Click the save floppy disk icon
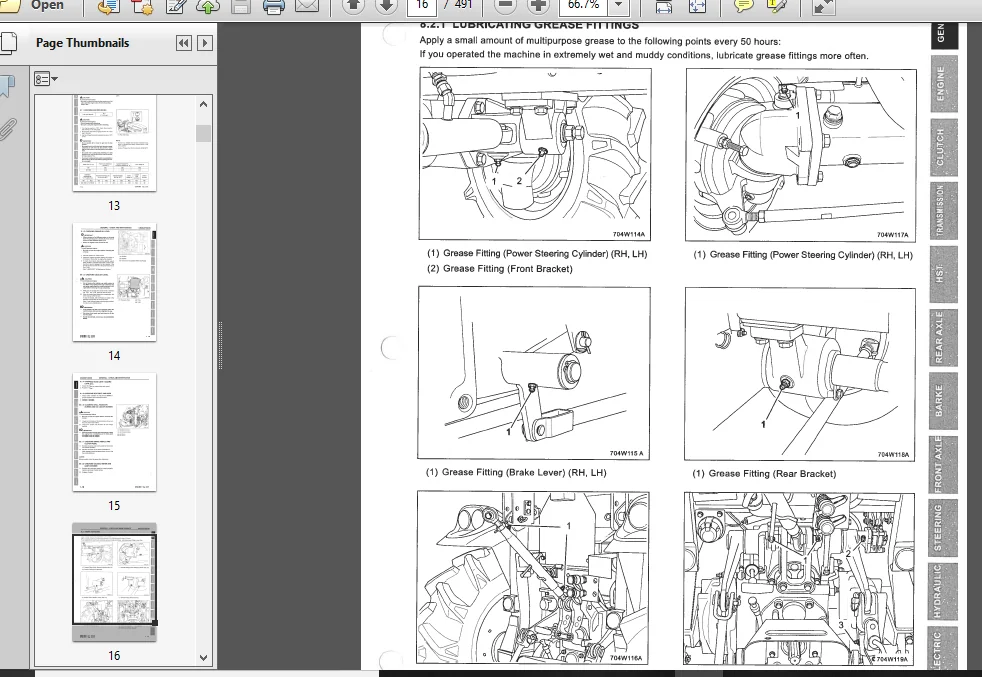Screen dimensions: 982x677 [241, 6]
